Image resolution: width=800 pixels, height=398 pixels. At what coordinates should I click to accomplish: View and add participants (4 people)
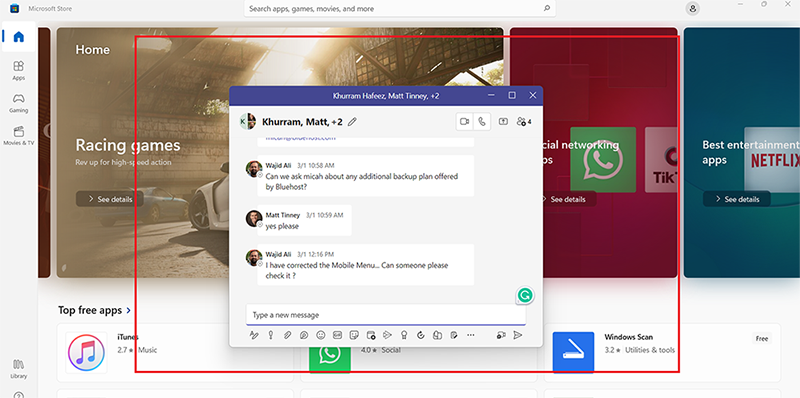click(524, 121)
